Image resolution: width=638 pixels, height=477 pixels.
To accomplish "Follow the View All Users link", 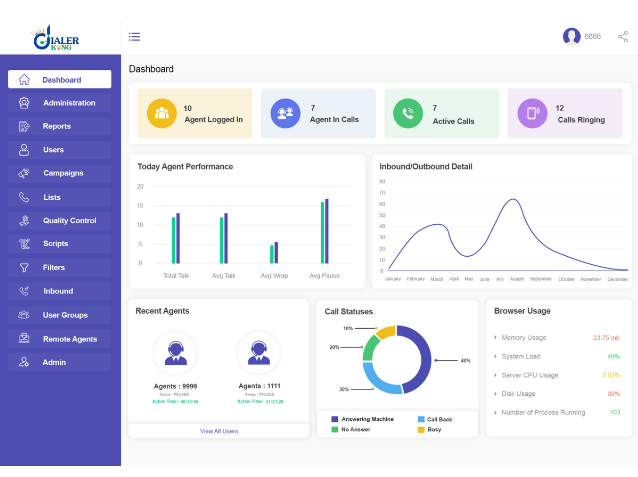I will (x=219, y=431).
